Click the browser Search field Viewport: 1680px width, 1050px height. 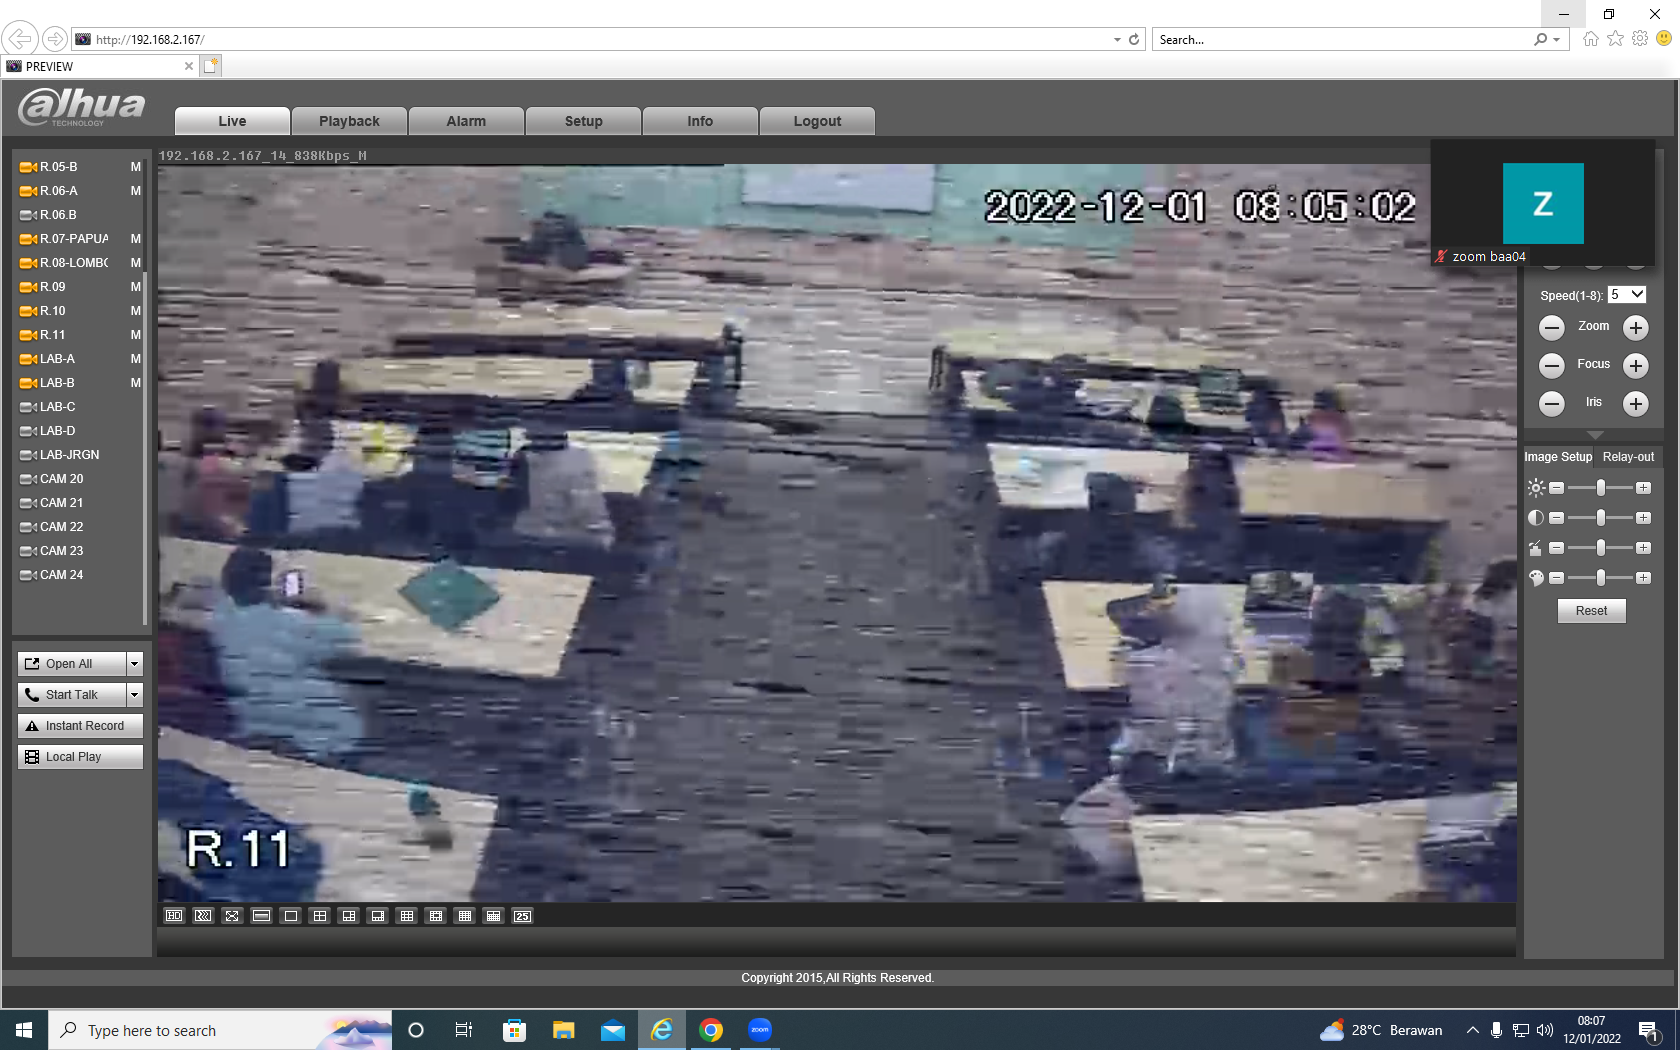[x=1343, y=40]
